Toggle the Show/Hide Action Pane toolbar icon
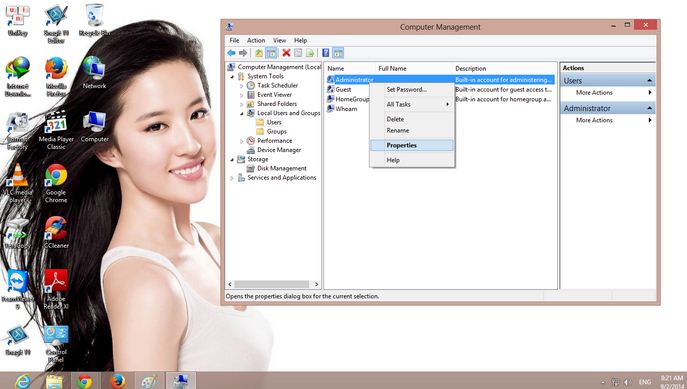 [x=338, y=53]
